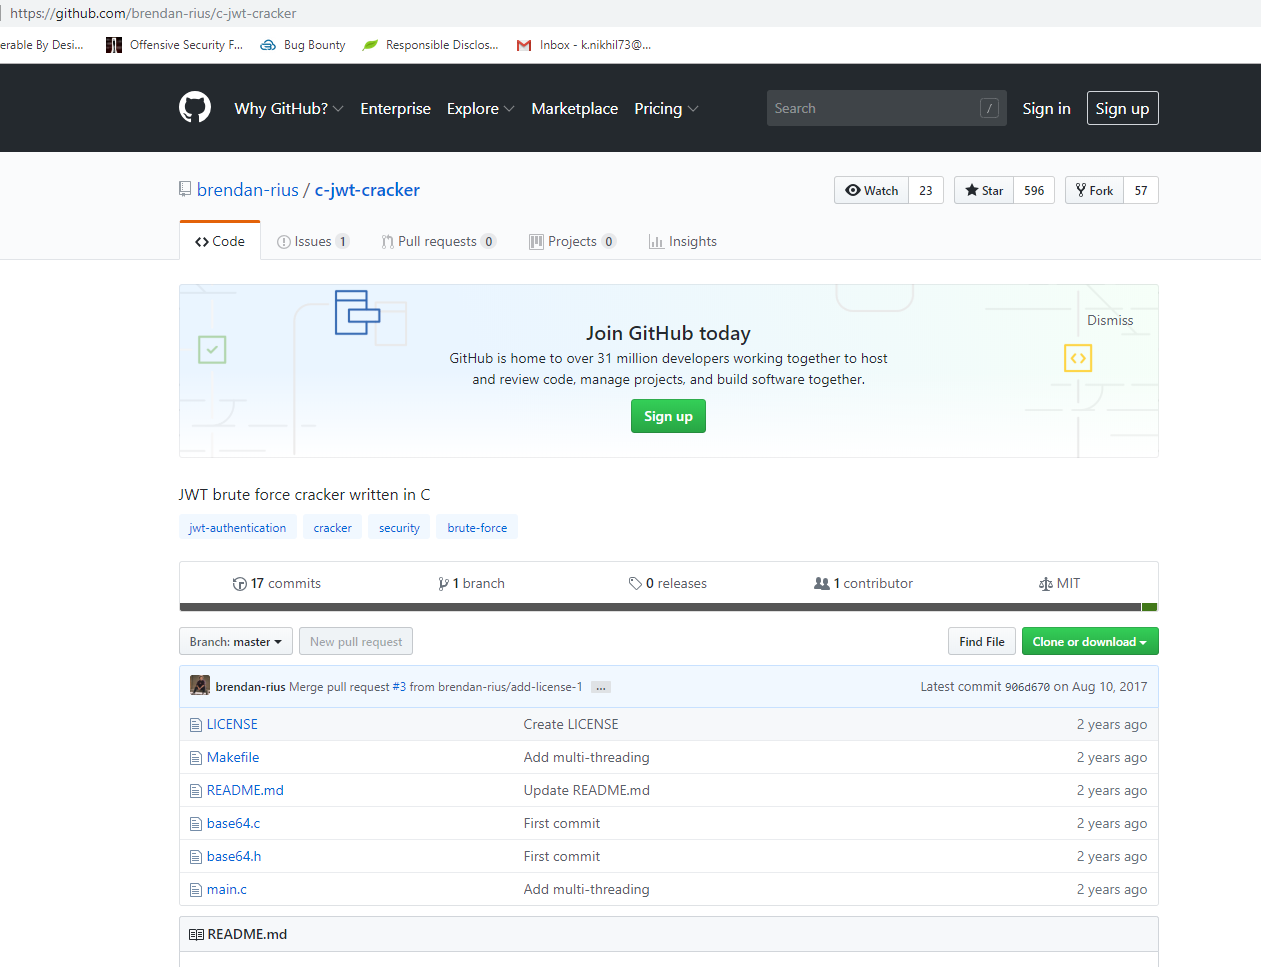Screen dimensions: 1261x967
Task: Click the MIT license scale icon
Action: pos(1045,584)
